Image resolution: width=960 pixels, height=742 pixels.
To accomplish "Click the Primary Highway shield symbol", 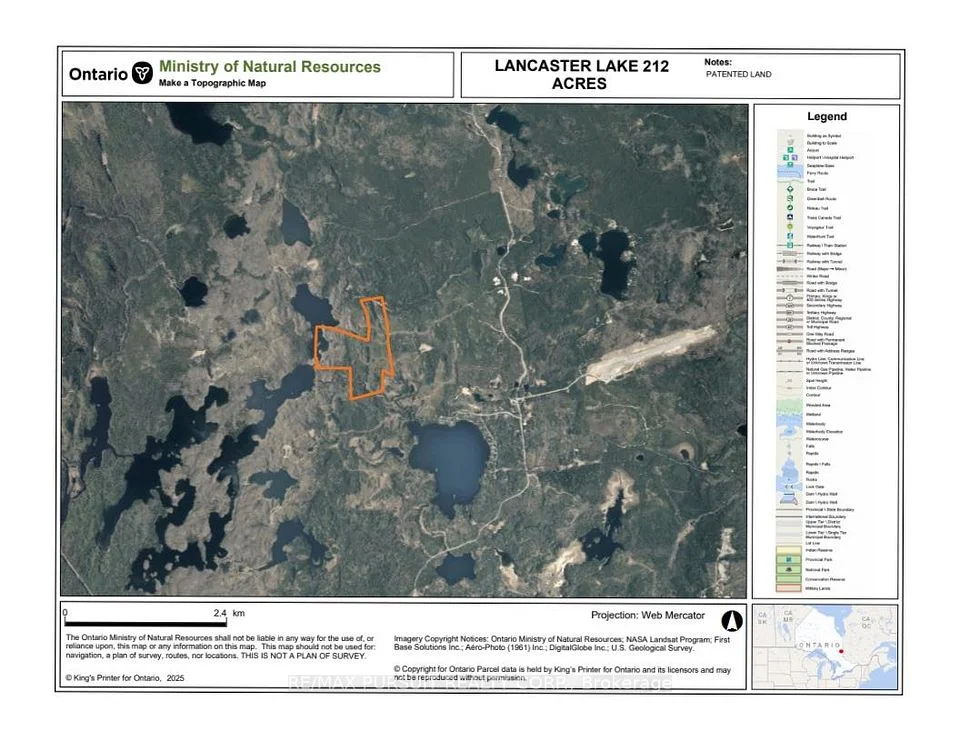I will coord(790,298).
